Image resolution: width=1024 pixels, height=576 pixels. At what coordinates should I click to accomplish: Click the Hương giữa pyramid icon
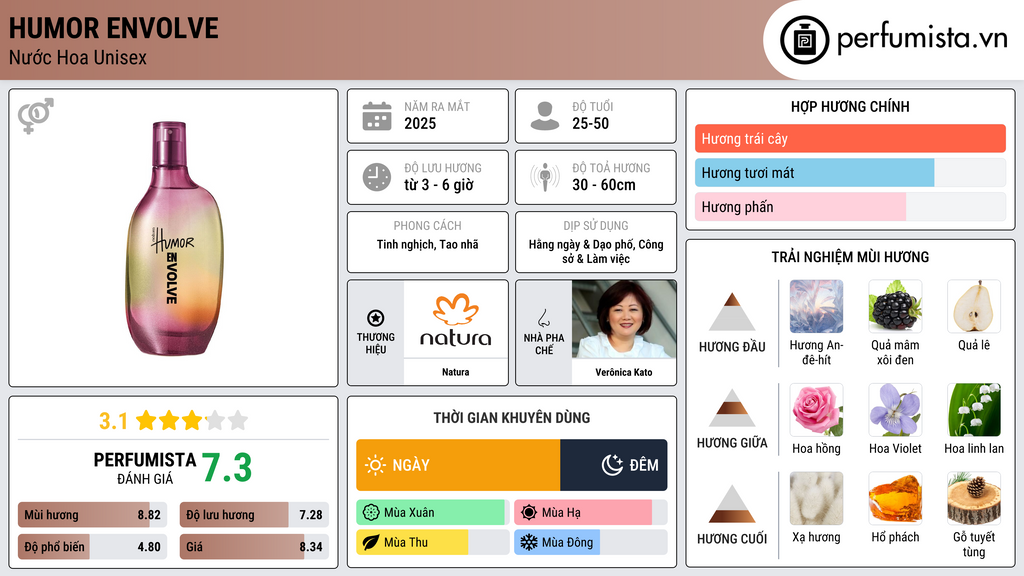coord(732,408)
